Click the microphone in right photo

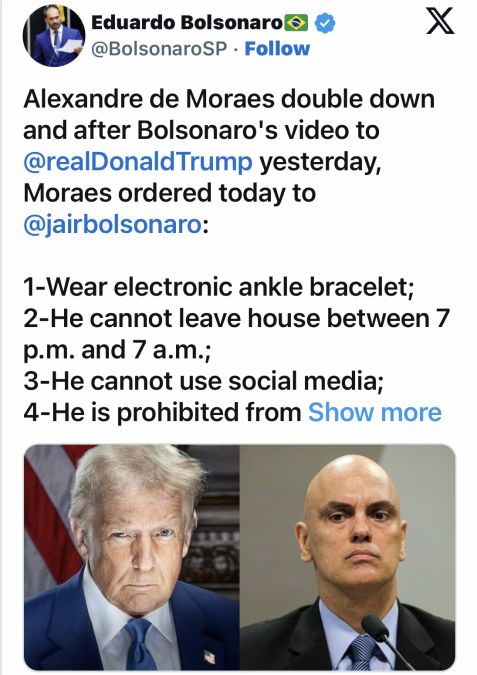tap(384, 639)
